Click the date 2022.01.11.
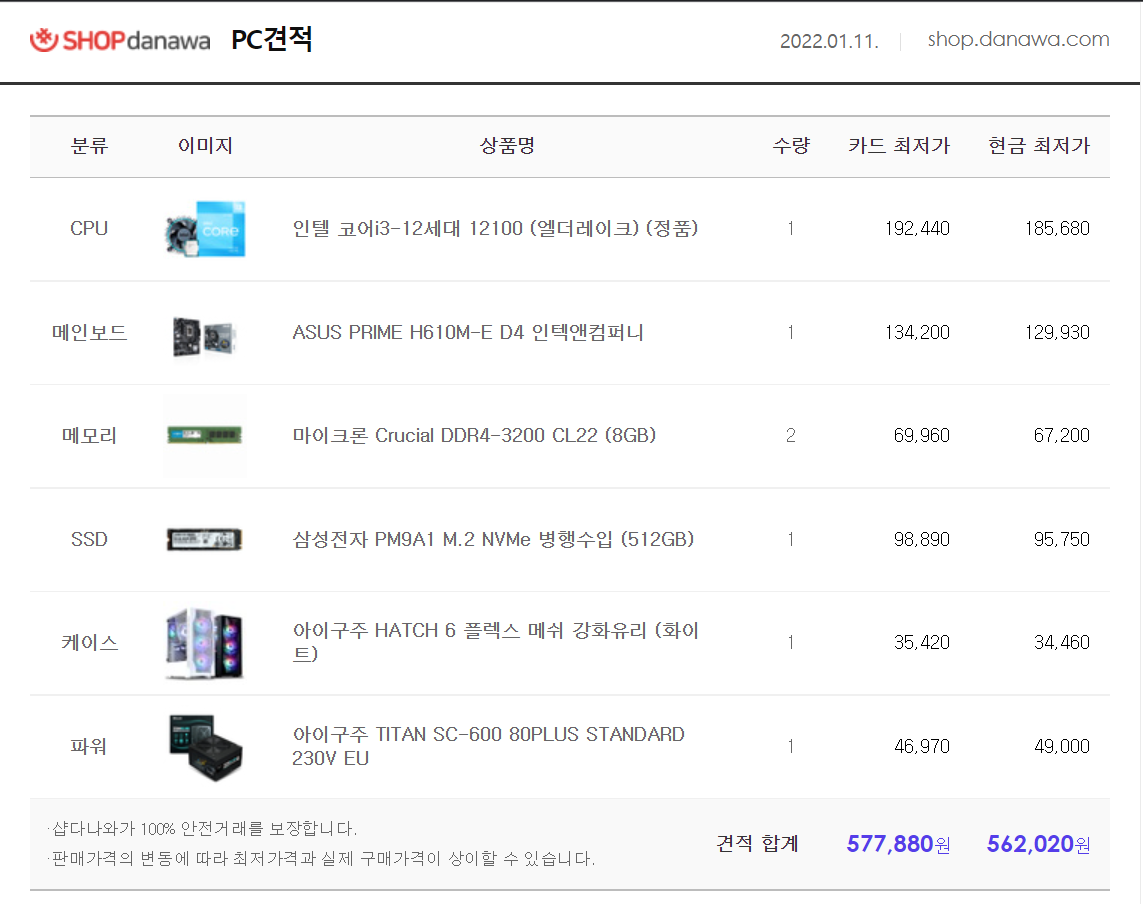Viewport: 1143px width, 904px height. (x=830, y=41)
